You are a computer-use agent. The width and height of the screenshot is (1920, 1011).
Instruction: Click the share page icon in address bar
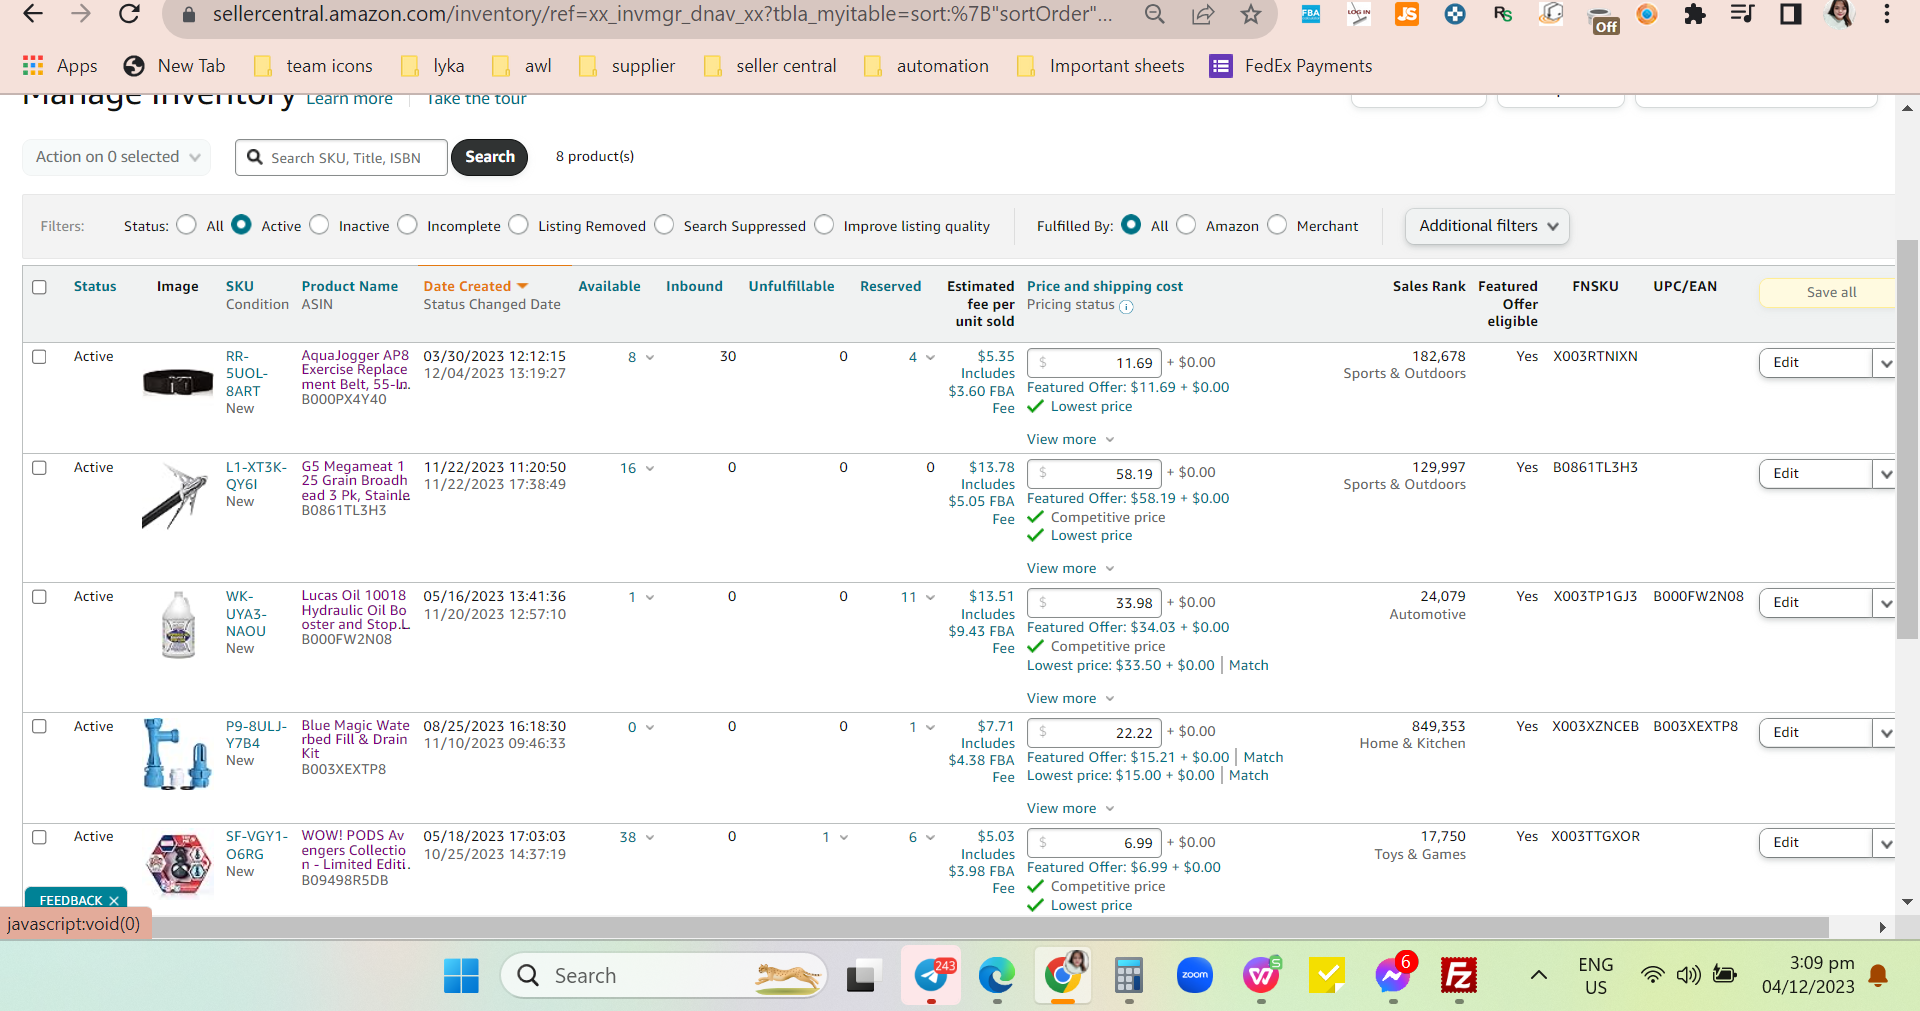(x=1203, y=14)
